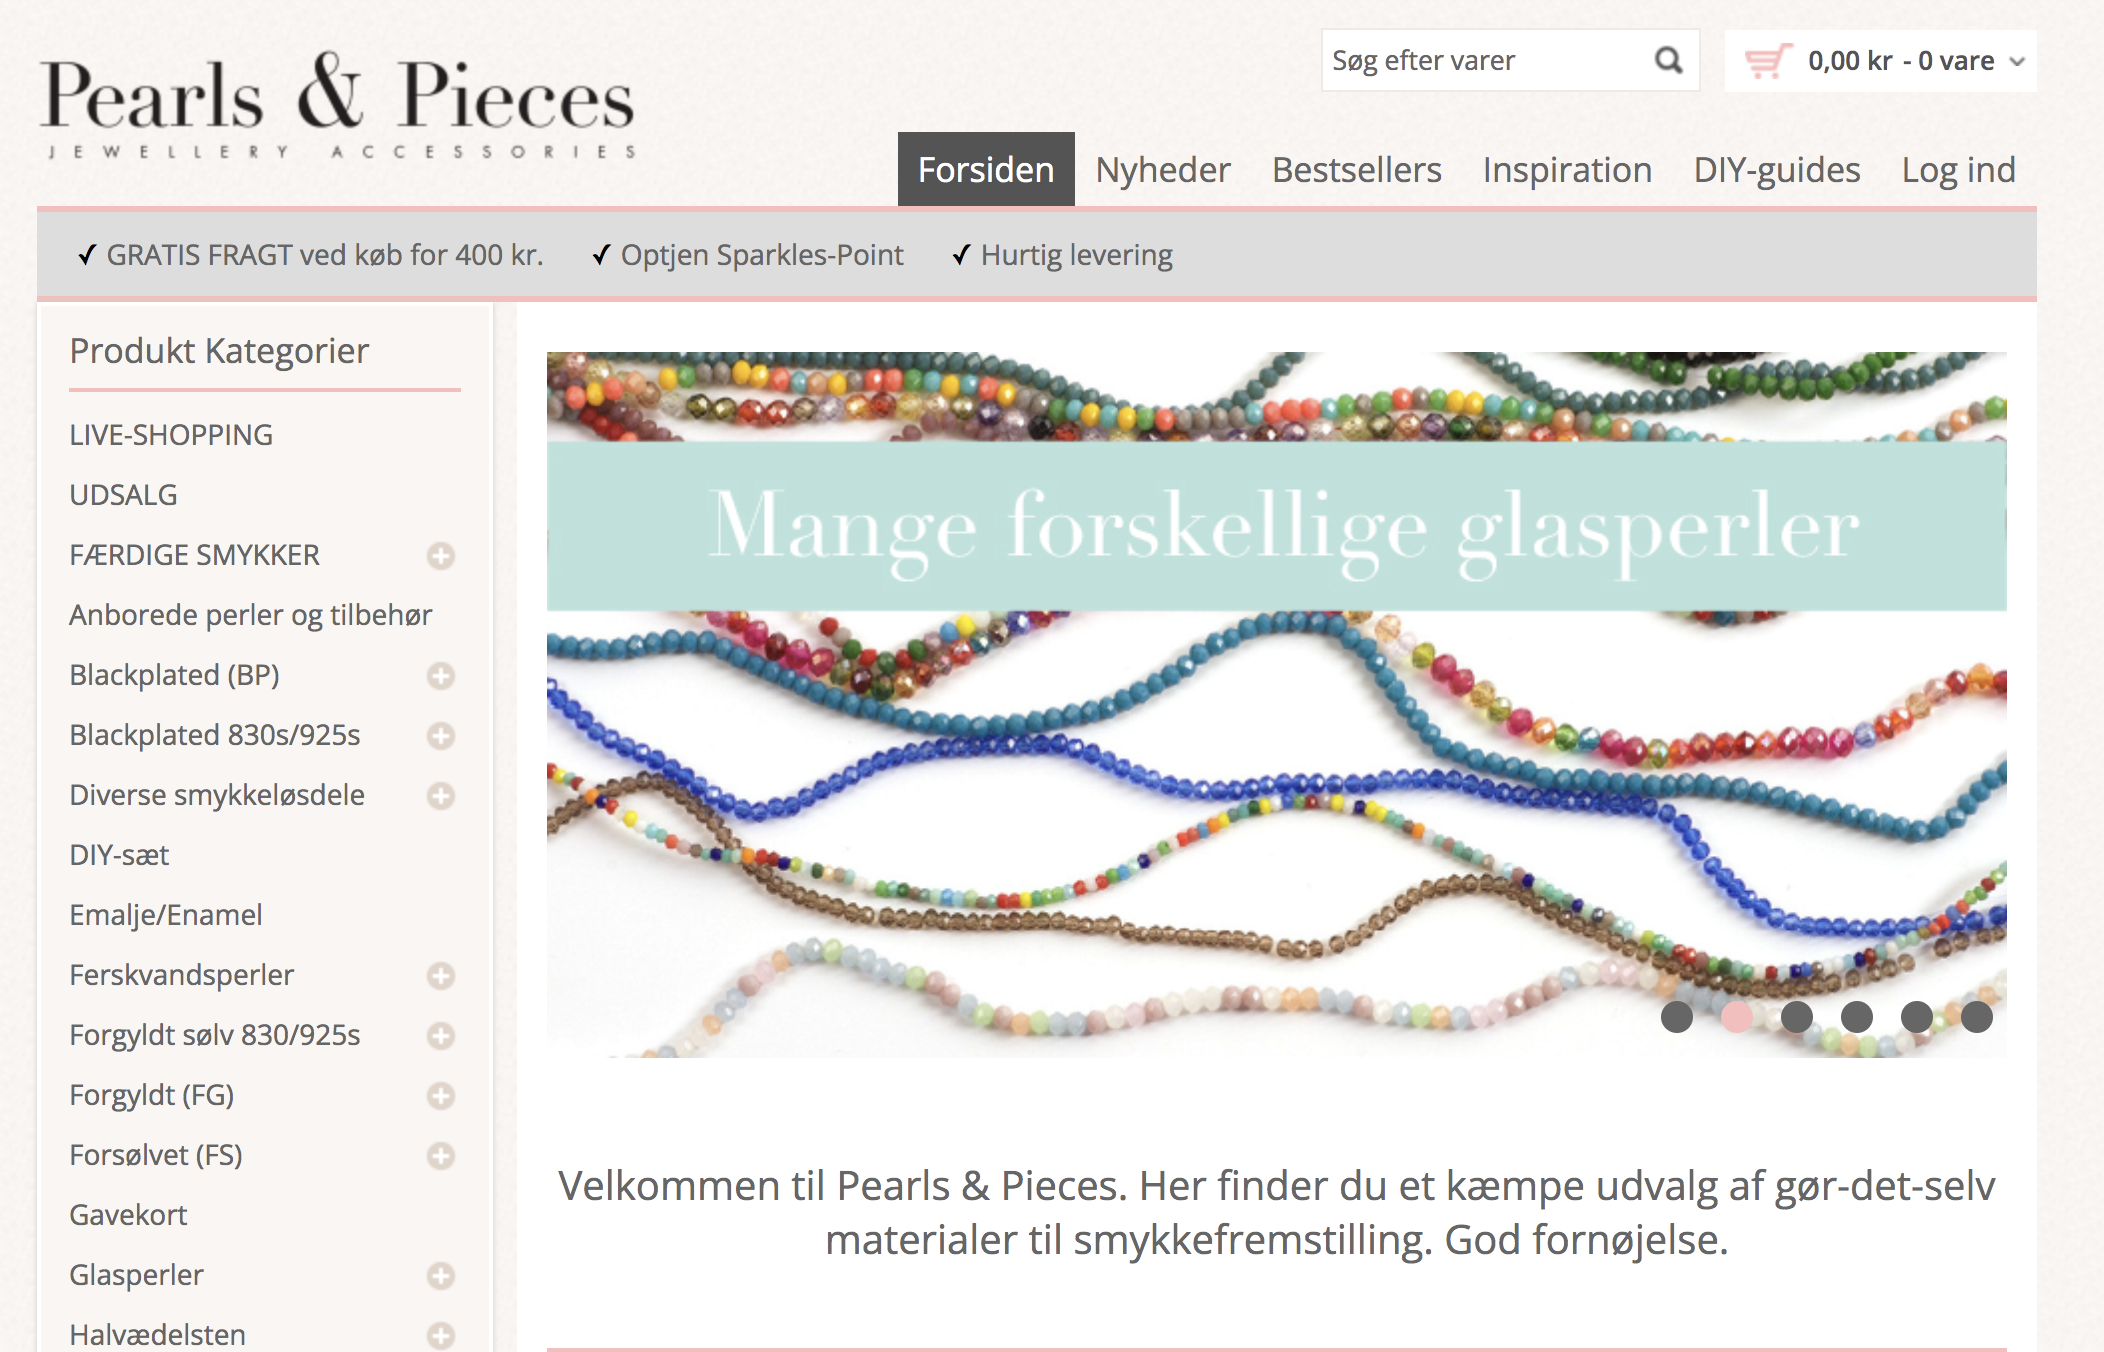Click the search magnifier icon
The height and width of the screenshot is (1352, 2104).
(1668, 61)
